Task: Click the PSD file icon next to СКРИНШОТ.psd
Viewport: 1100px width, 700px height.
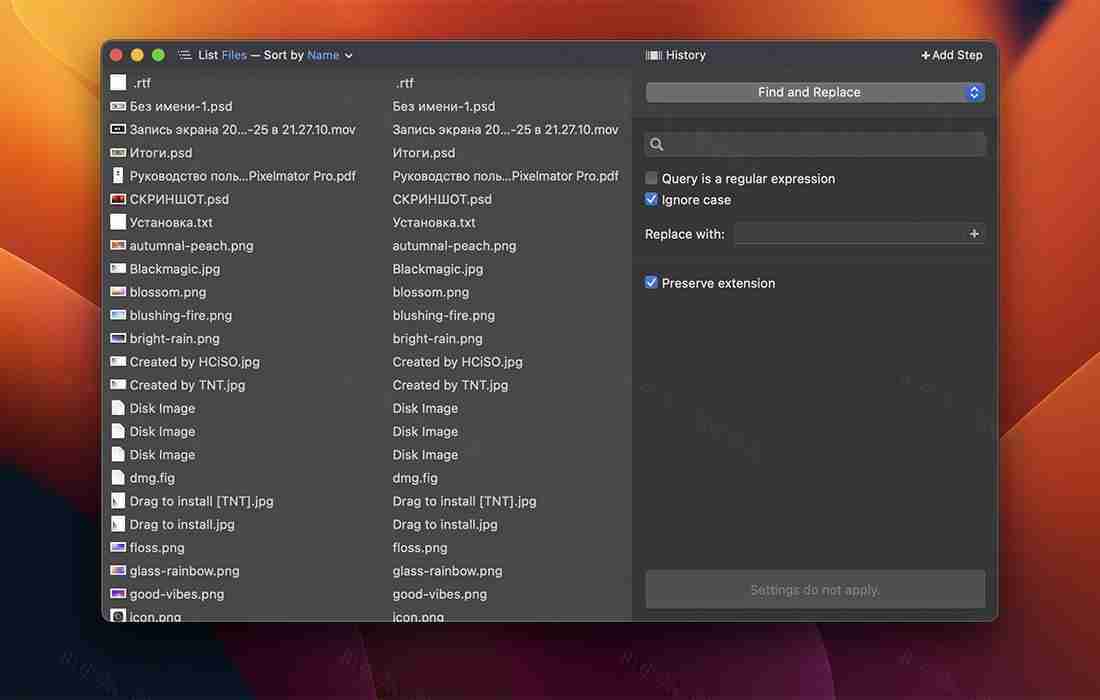Action: tap(119, 199)
